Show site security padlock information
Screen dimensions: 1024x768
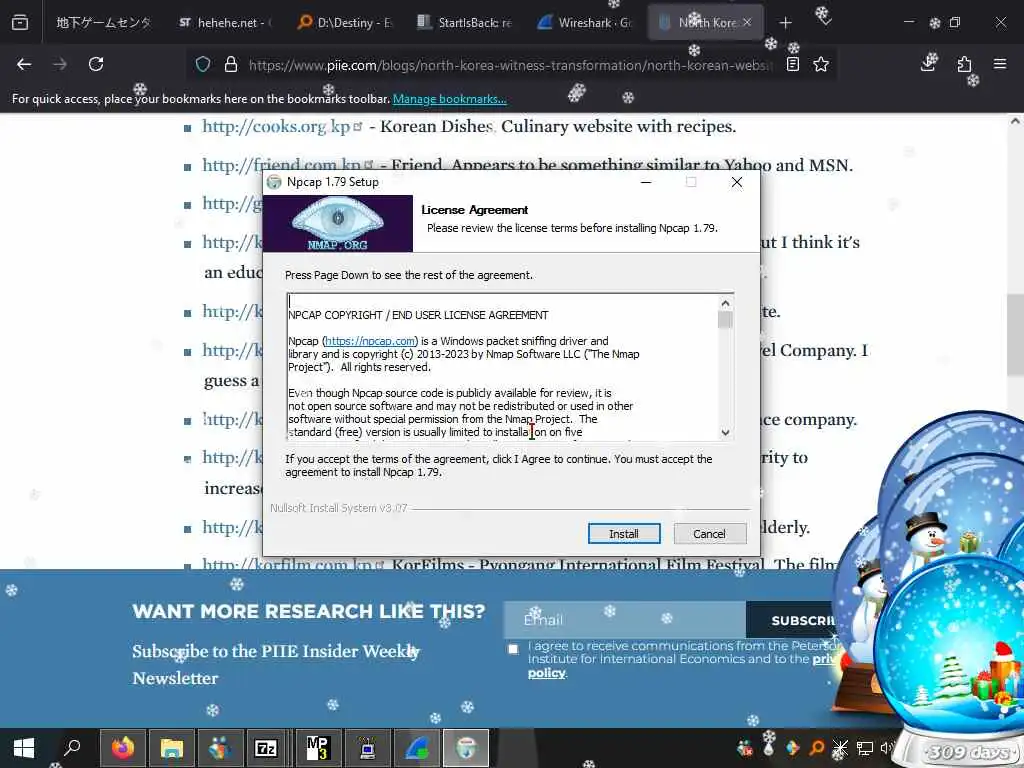[231, 64]
